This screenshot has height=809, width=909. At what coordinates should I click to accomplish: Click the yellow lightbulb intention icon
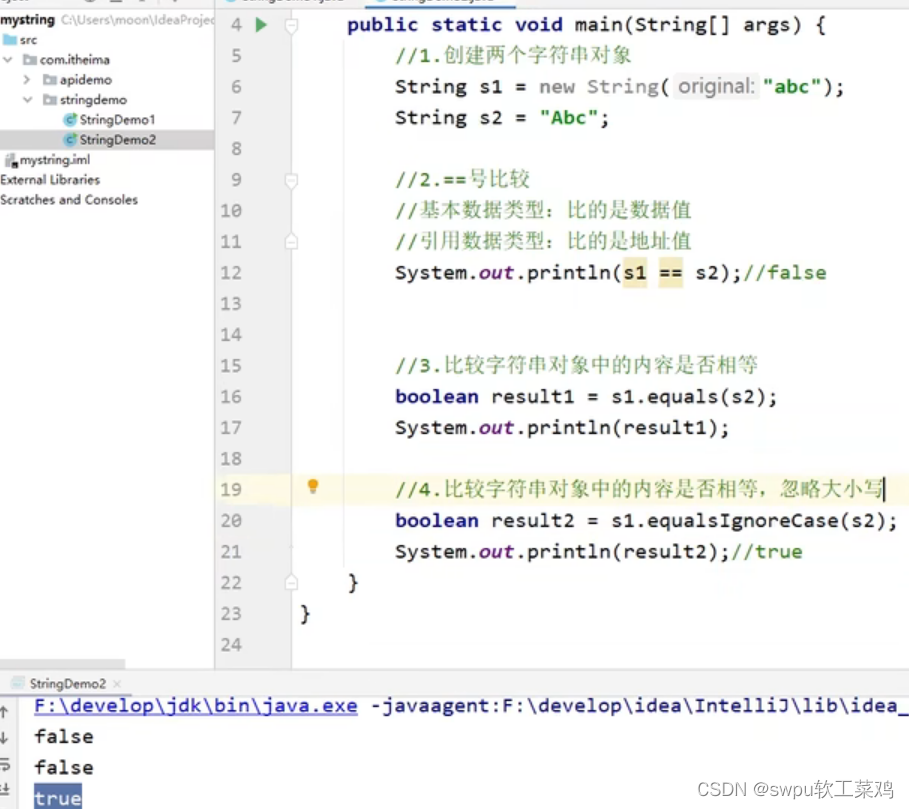tap(312, 486)
